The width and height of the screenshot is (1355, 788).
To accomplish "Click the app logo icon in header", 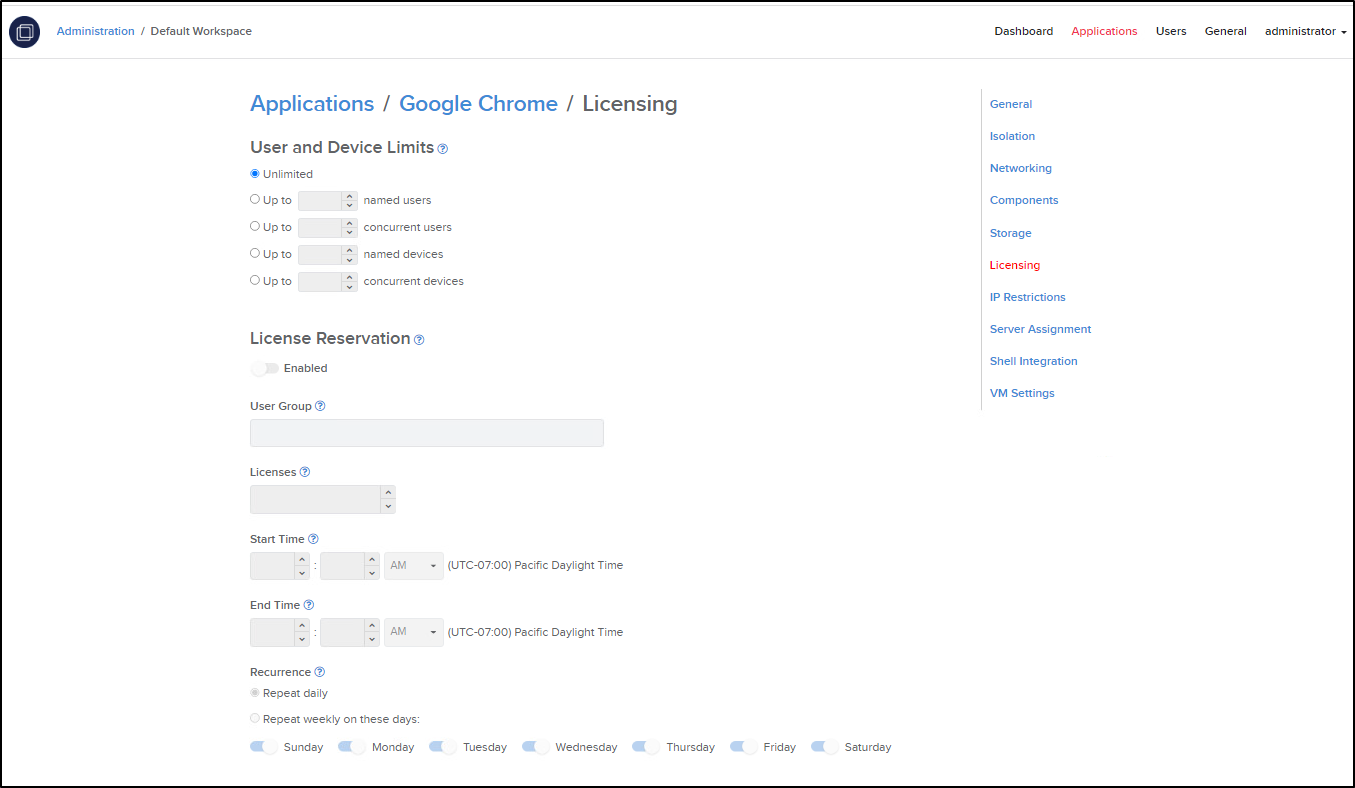I will tap(24, 32).
